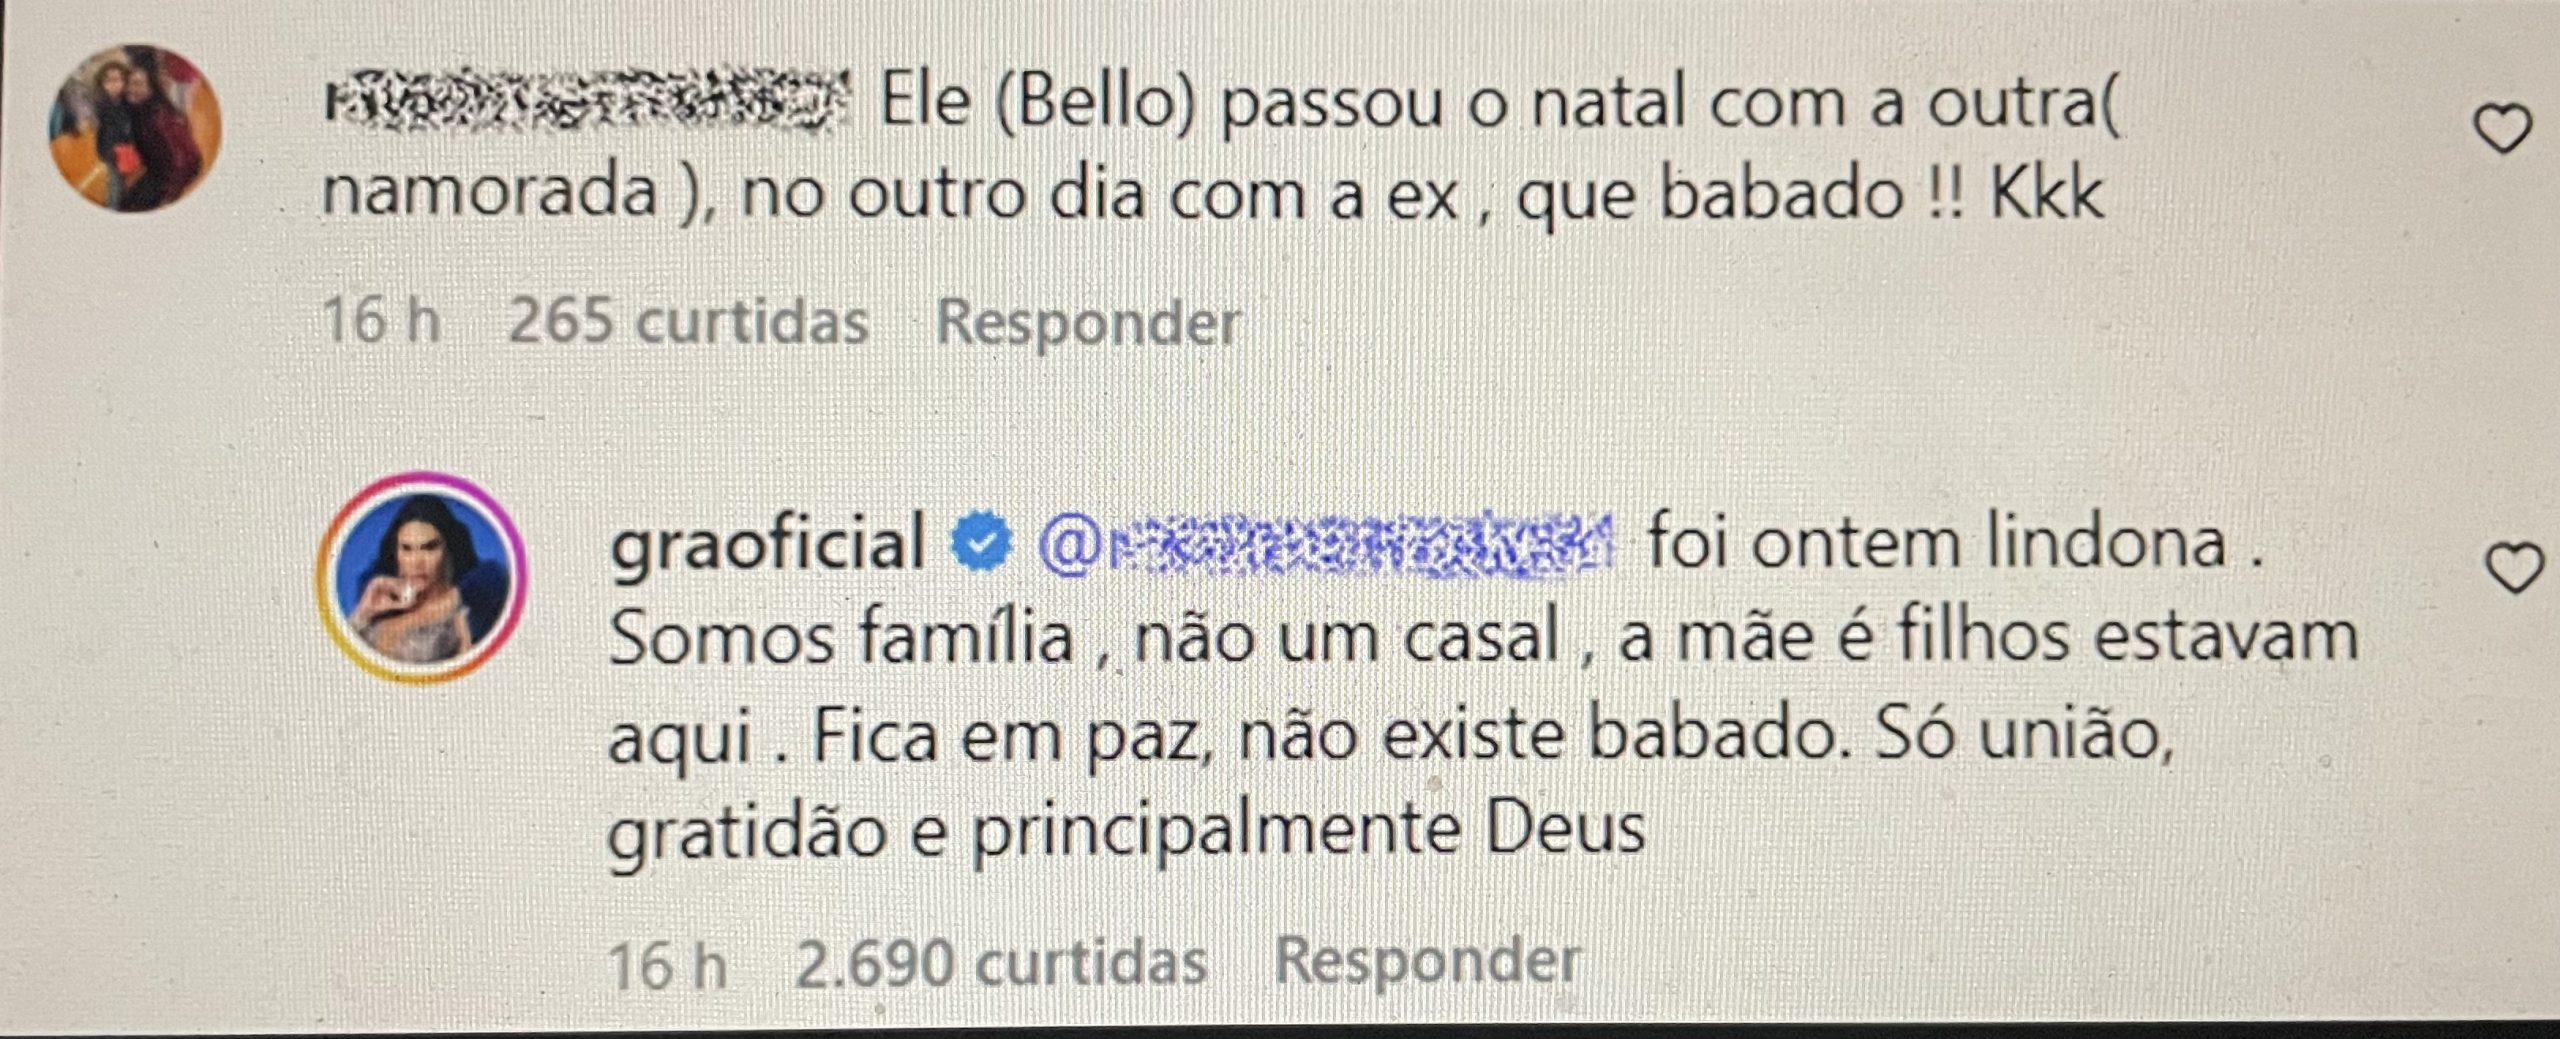This screenshot has width=2560, height=1039.
Task: Click Responder under graoficial's reply
Action: pyautogui.click(x=1427, y=961)
